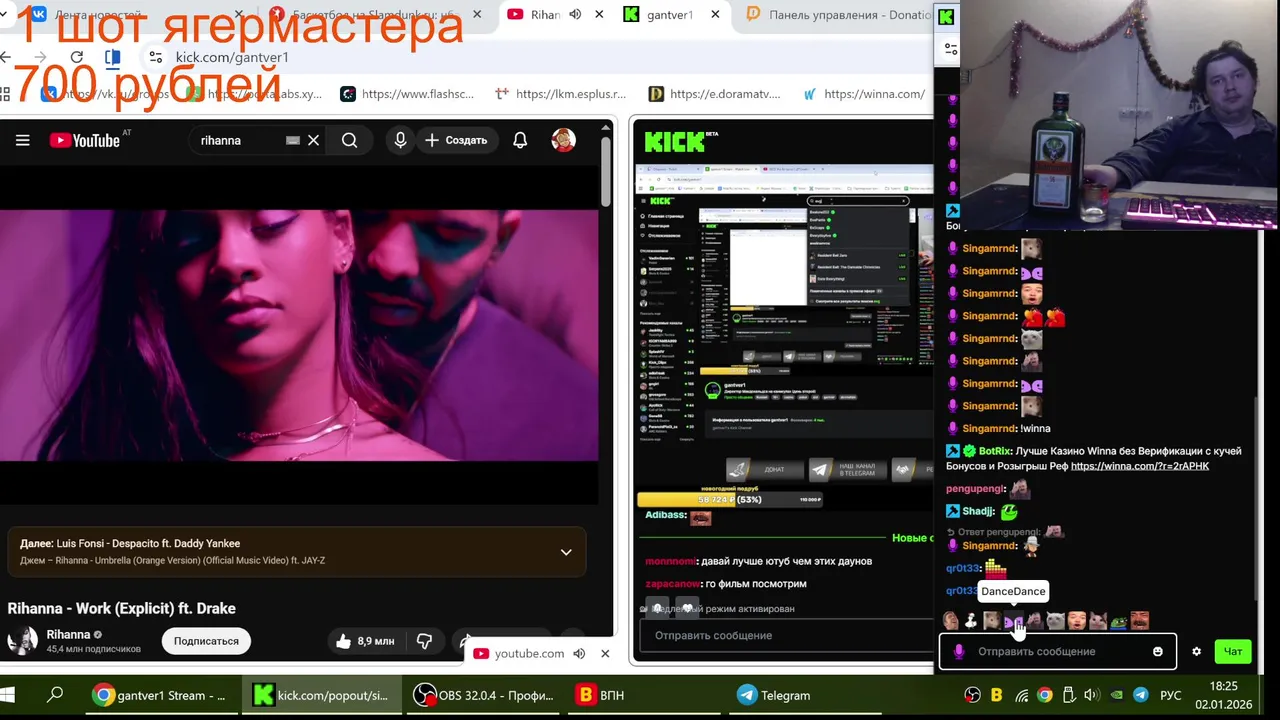Clear the rihanna search query with X
1280x720 pixels.
tap(313, 140)
